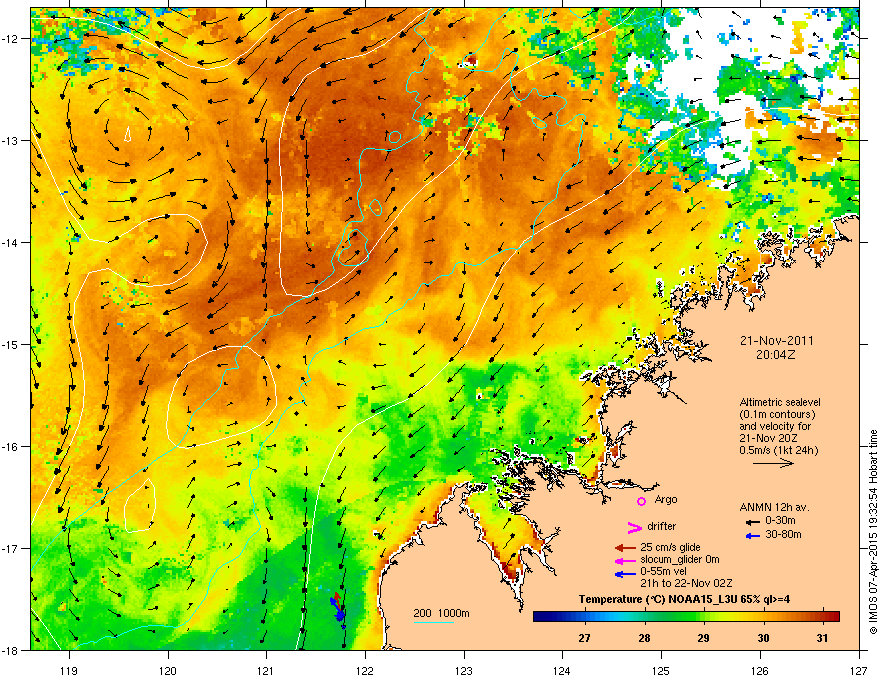Click the longitude axis label 122
The width and height of the screenshot is (880, 680).
tap(365, 670)
